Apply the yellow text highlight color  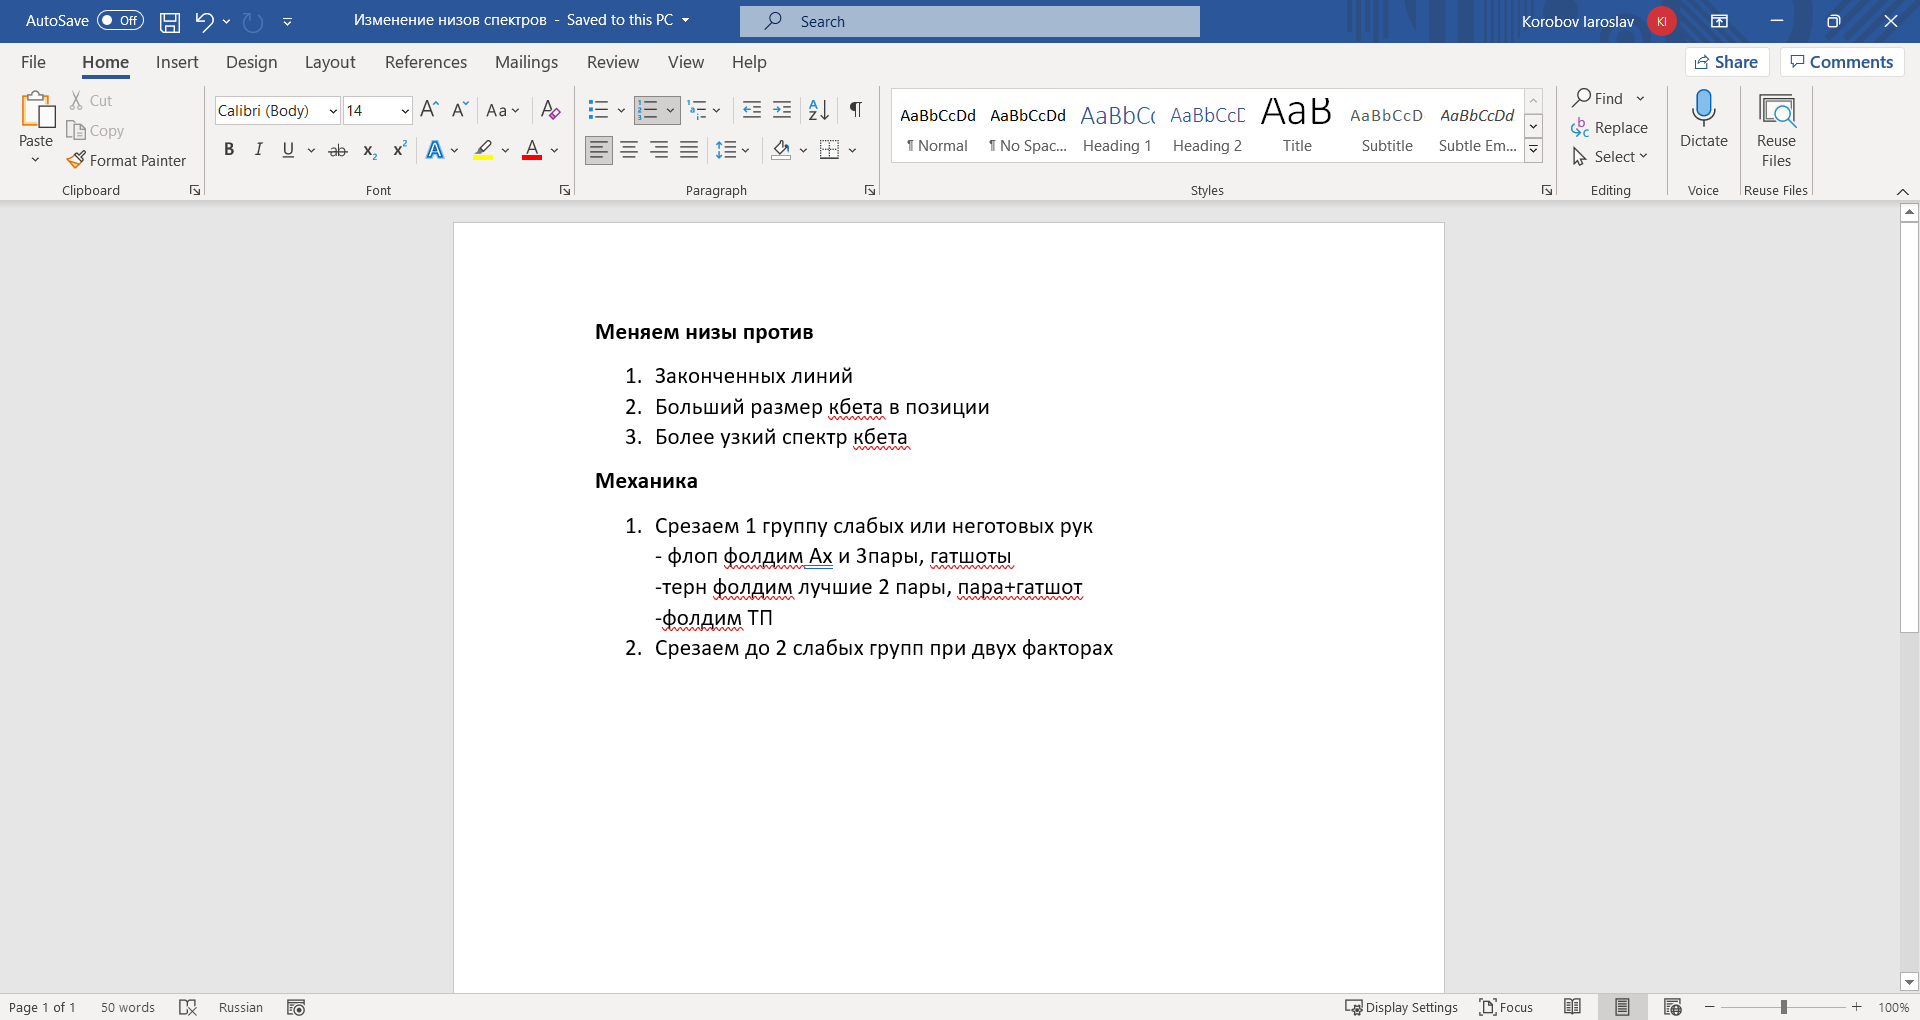click(483, 150)
